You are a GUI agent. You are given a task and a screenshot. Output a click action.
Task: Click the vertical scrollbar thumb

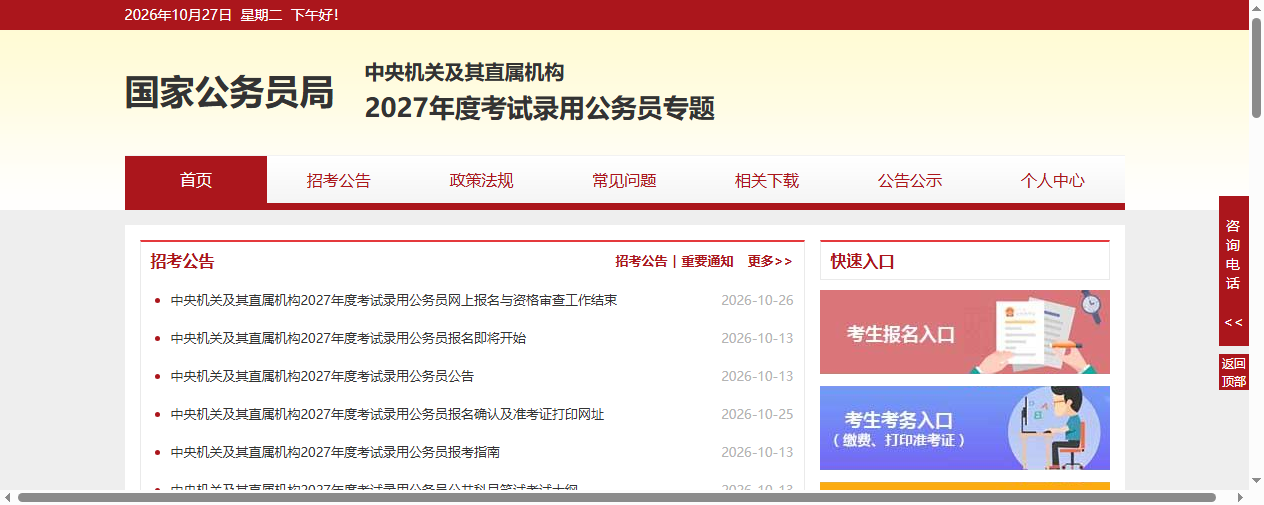point(1256,67)
